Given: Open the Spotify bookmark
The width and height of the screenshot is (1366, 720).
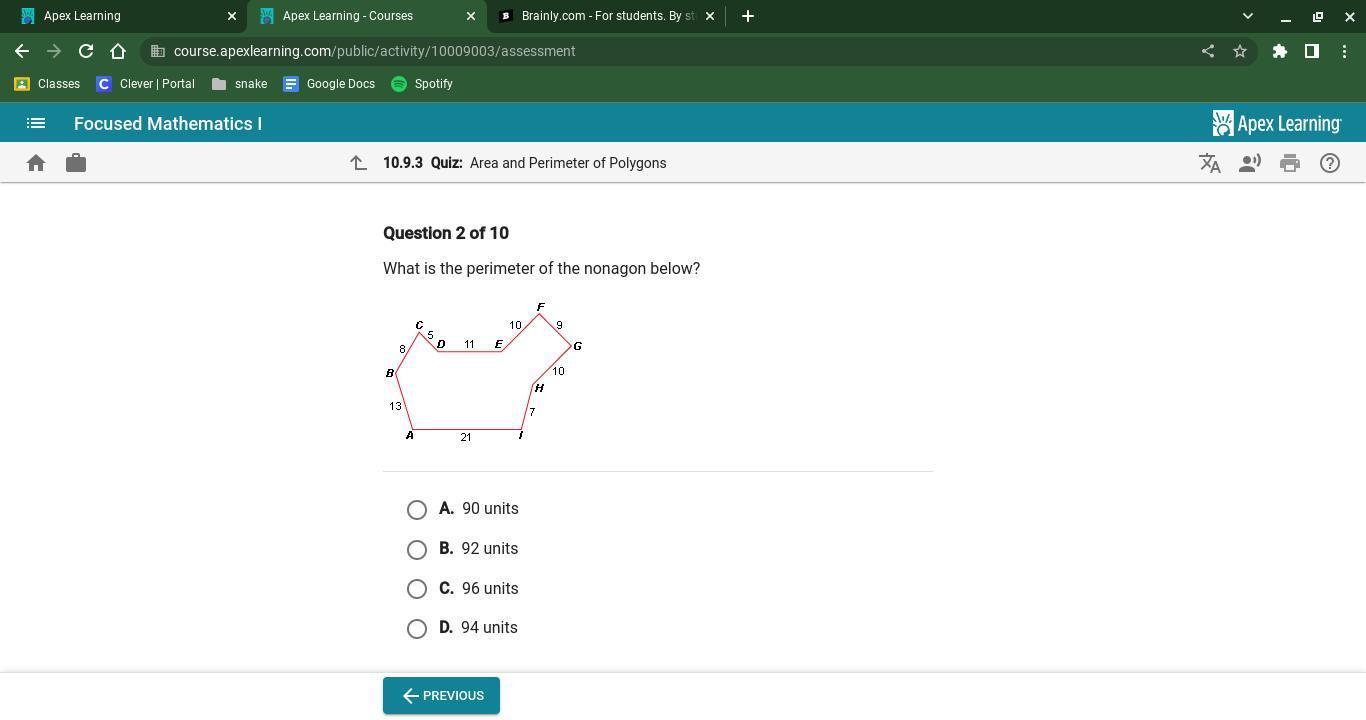Looking at the screenshot, I should click(422, 84).
